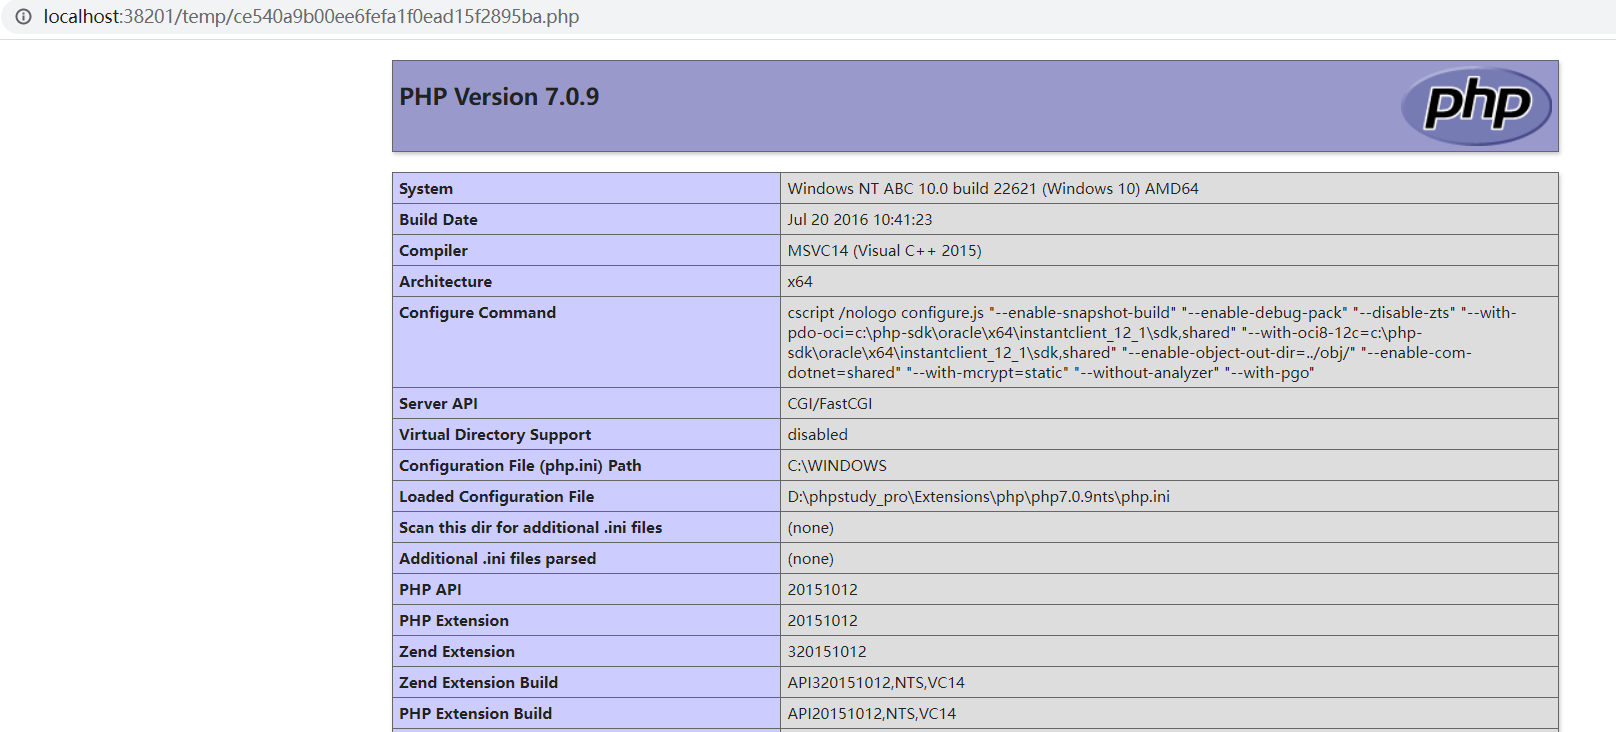Click the Build Date label
This screenshot has width=1616, height=732.
pyautogui.click(x=438, y=220)
